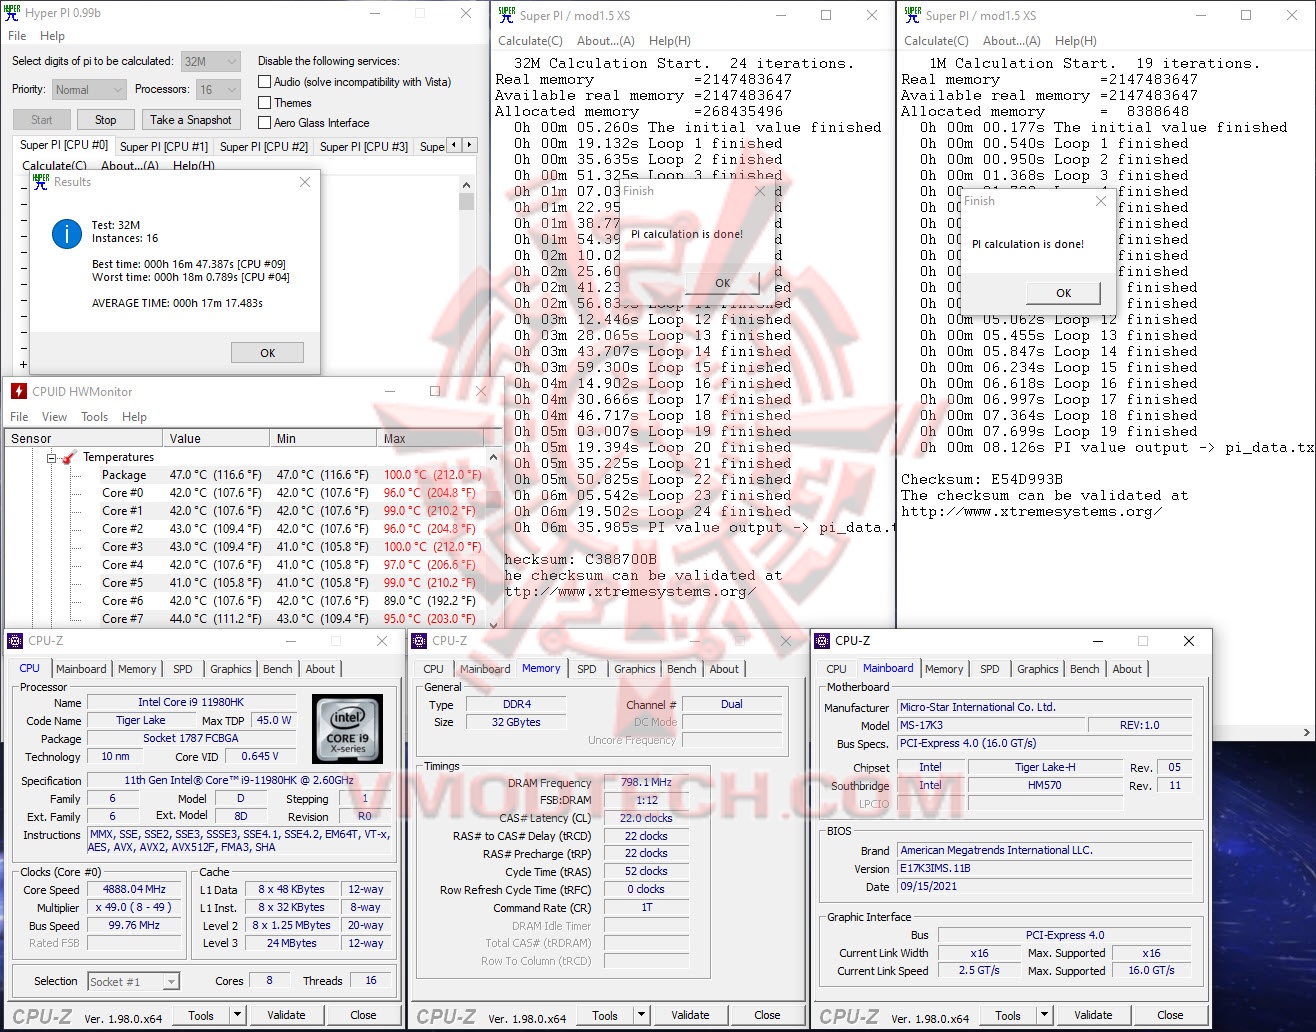Open the Priority Normal dropdown
Screen dimensions: 1316x1032
(89, 89)
